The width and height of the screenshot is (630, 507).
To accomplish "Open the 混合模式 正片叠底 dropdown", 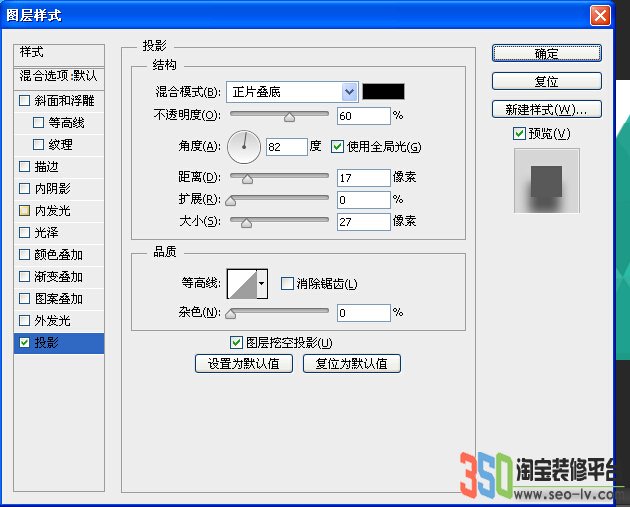I will point(292,92).
